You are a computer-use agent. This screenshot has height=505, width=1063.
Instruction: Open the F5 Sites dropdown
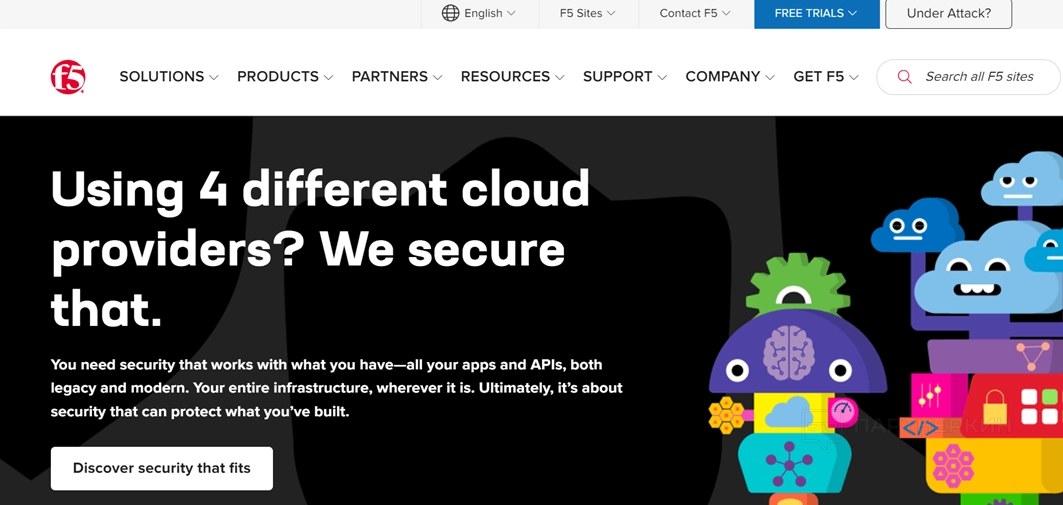click(587, 13)
